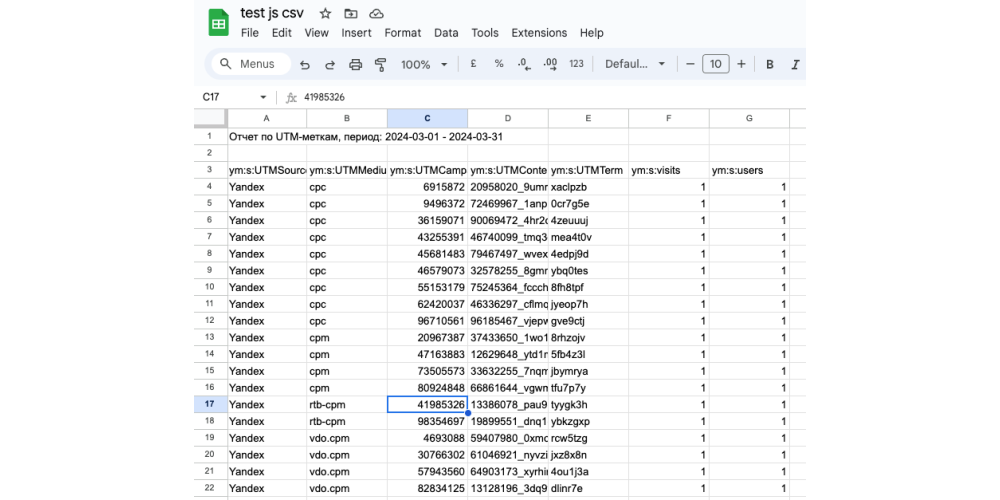Screen dimensions: 1000x500
Task: Decrease decimal places icon
Action: (525, 64)
